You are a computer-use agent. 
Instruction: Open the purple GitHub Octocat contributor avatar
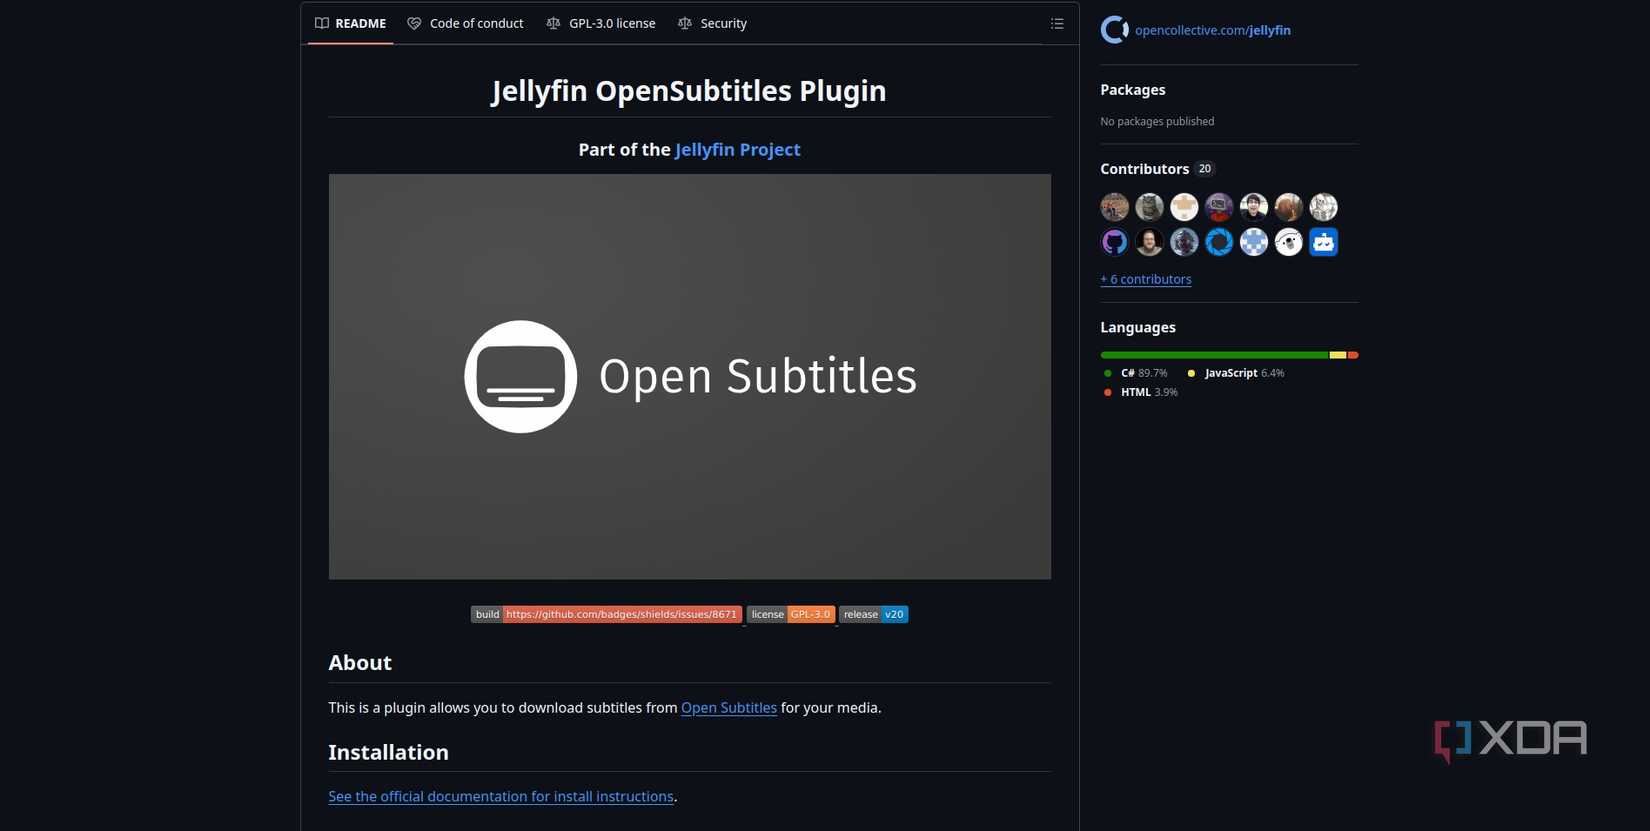[1115, 242]
